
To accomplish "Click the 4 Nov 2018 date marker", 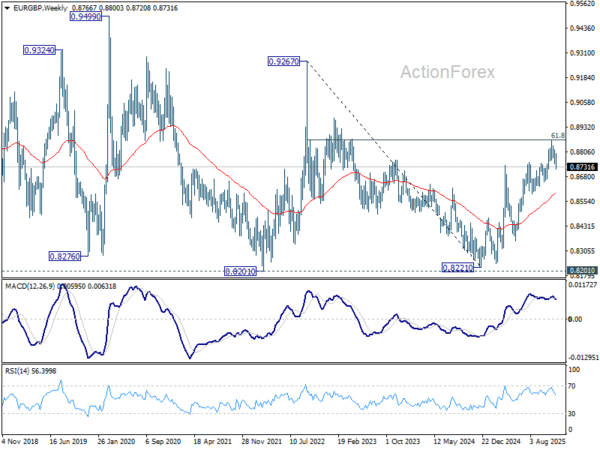I will [x=20, y=442].
